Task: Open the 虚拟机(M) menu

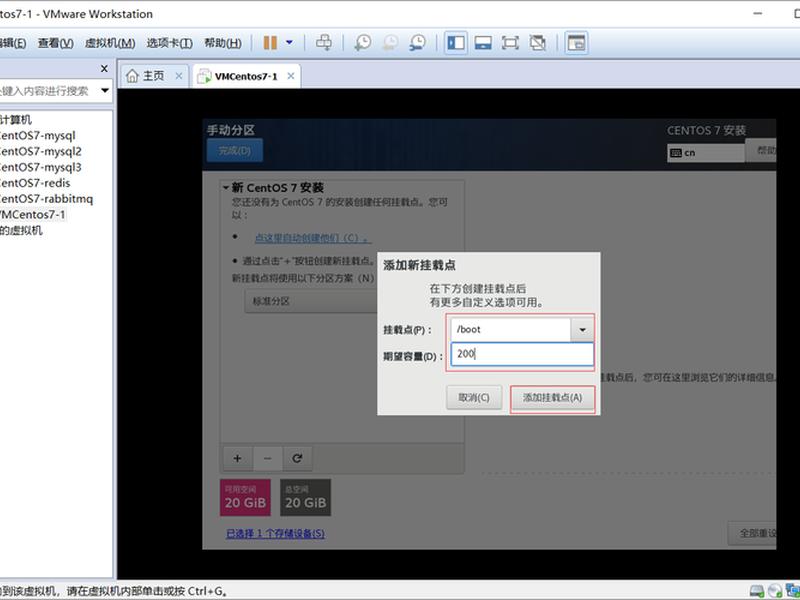Action: coord(110,43)
